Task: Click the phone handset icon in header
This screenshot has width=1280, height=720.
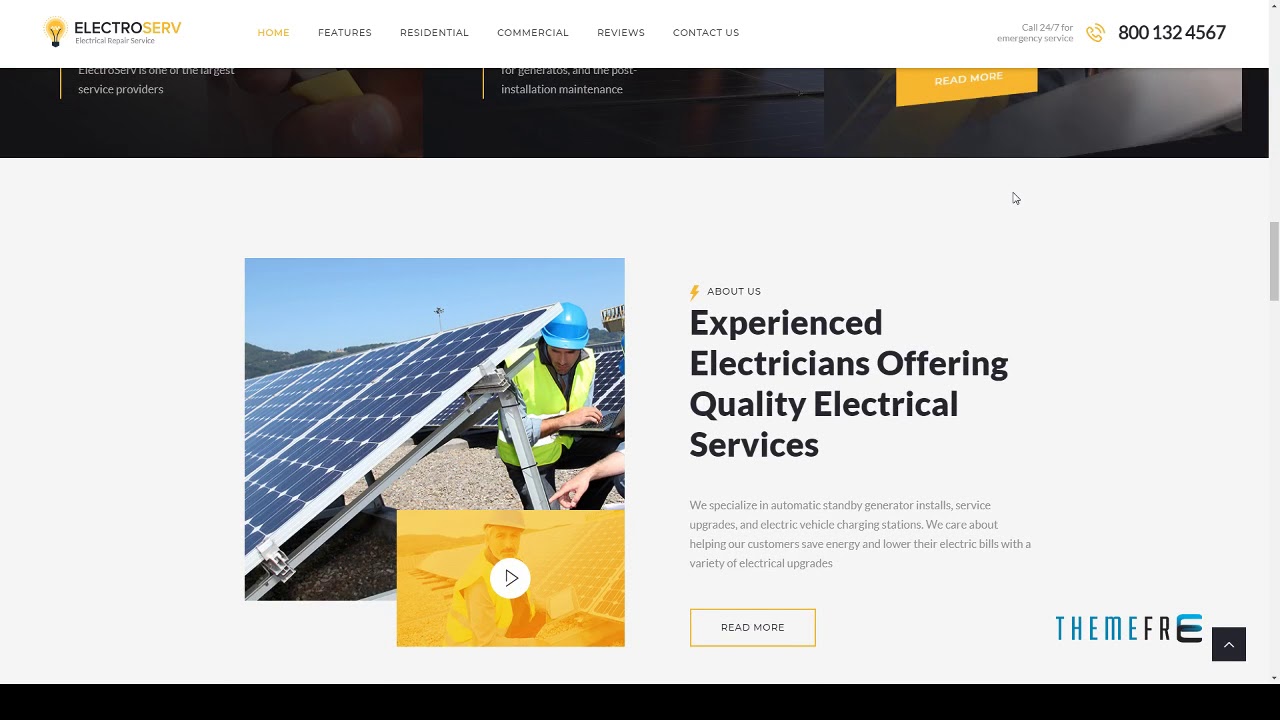Action: [1095, 33]
